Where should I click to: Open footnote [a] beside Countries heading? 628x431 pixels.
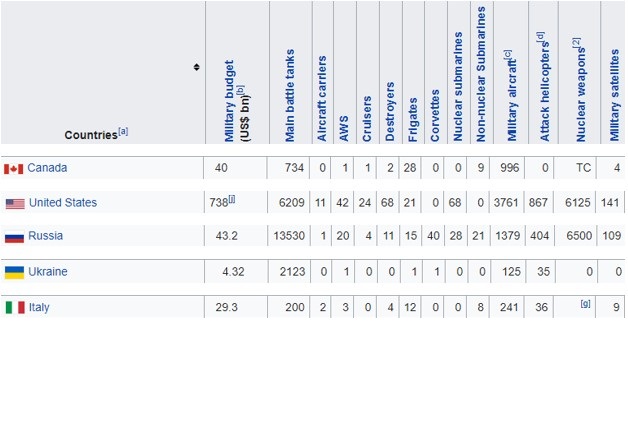click(123, 131)
